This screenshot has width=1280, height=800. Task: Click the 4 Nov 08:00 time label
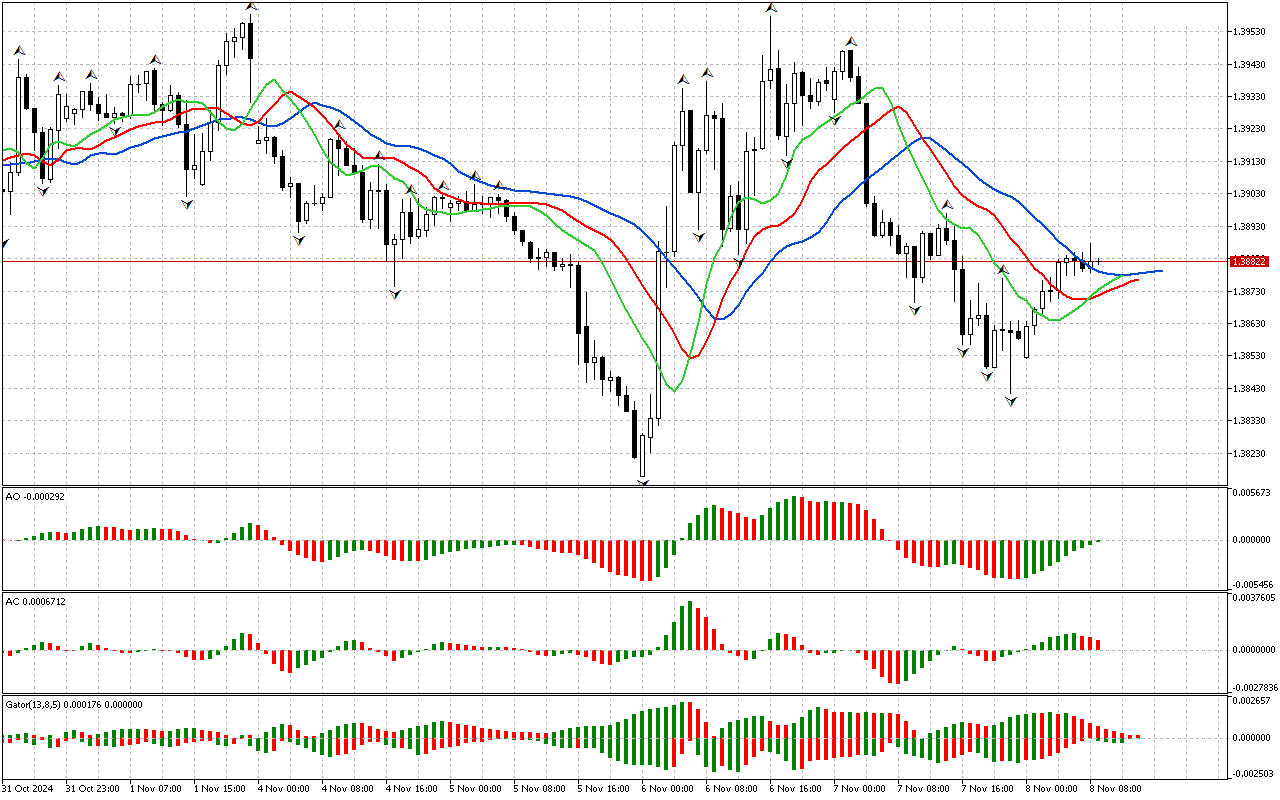(x=349, y=789)
